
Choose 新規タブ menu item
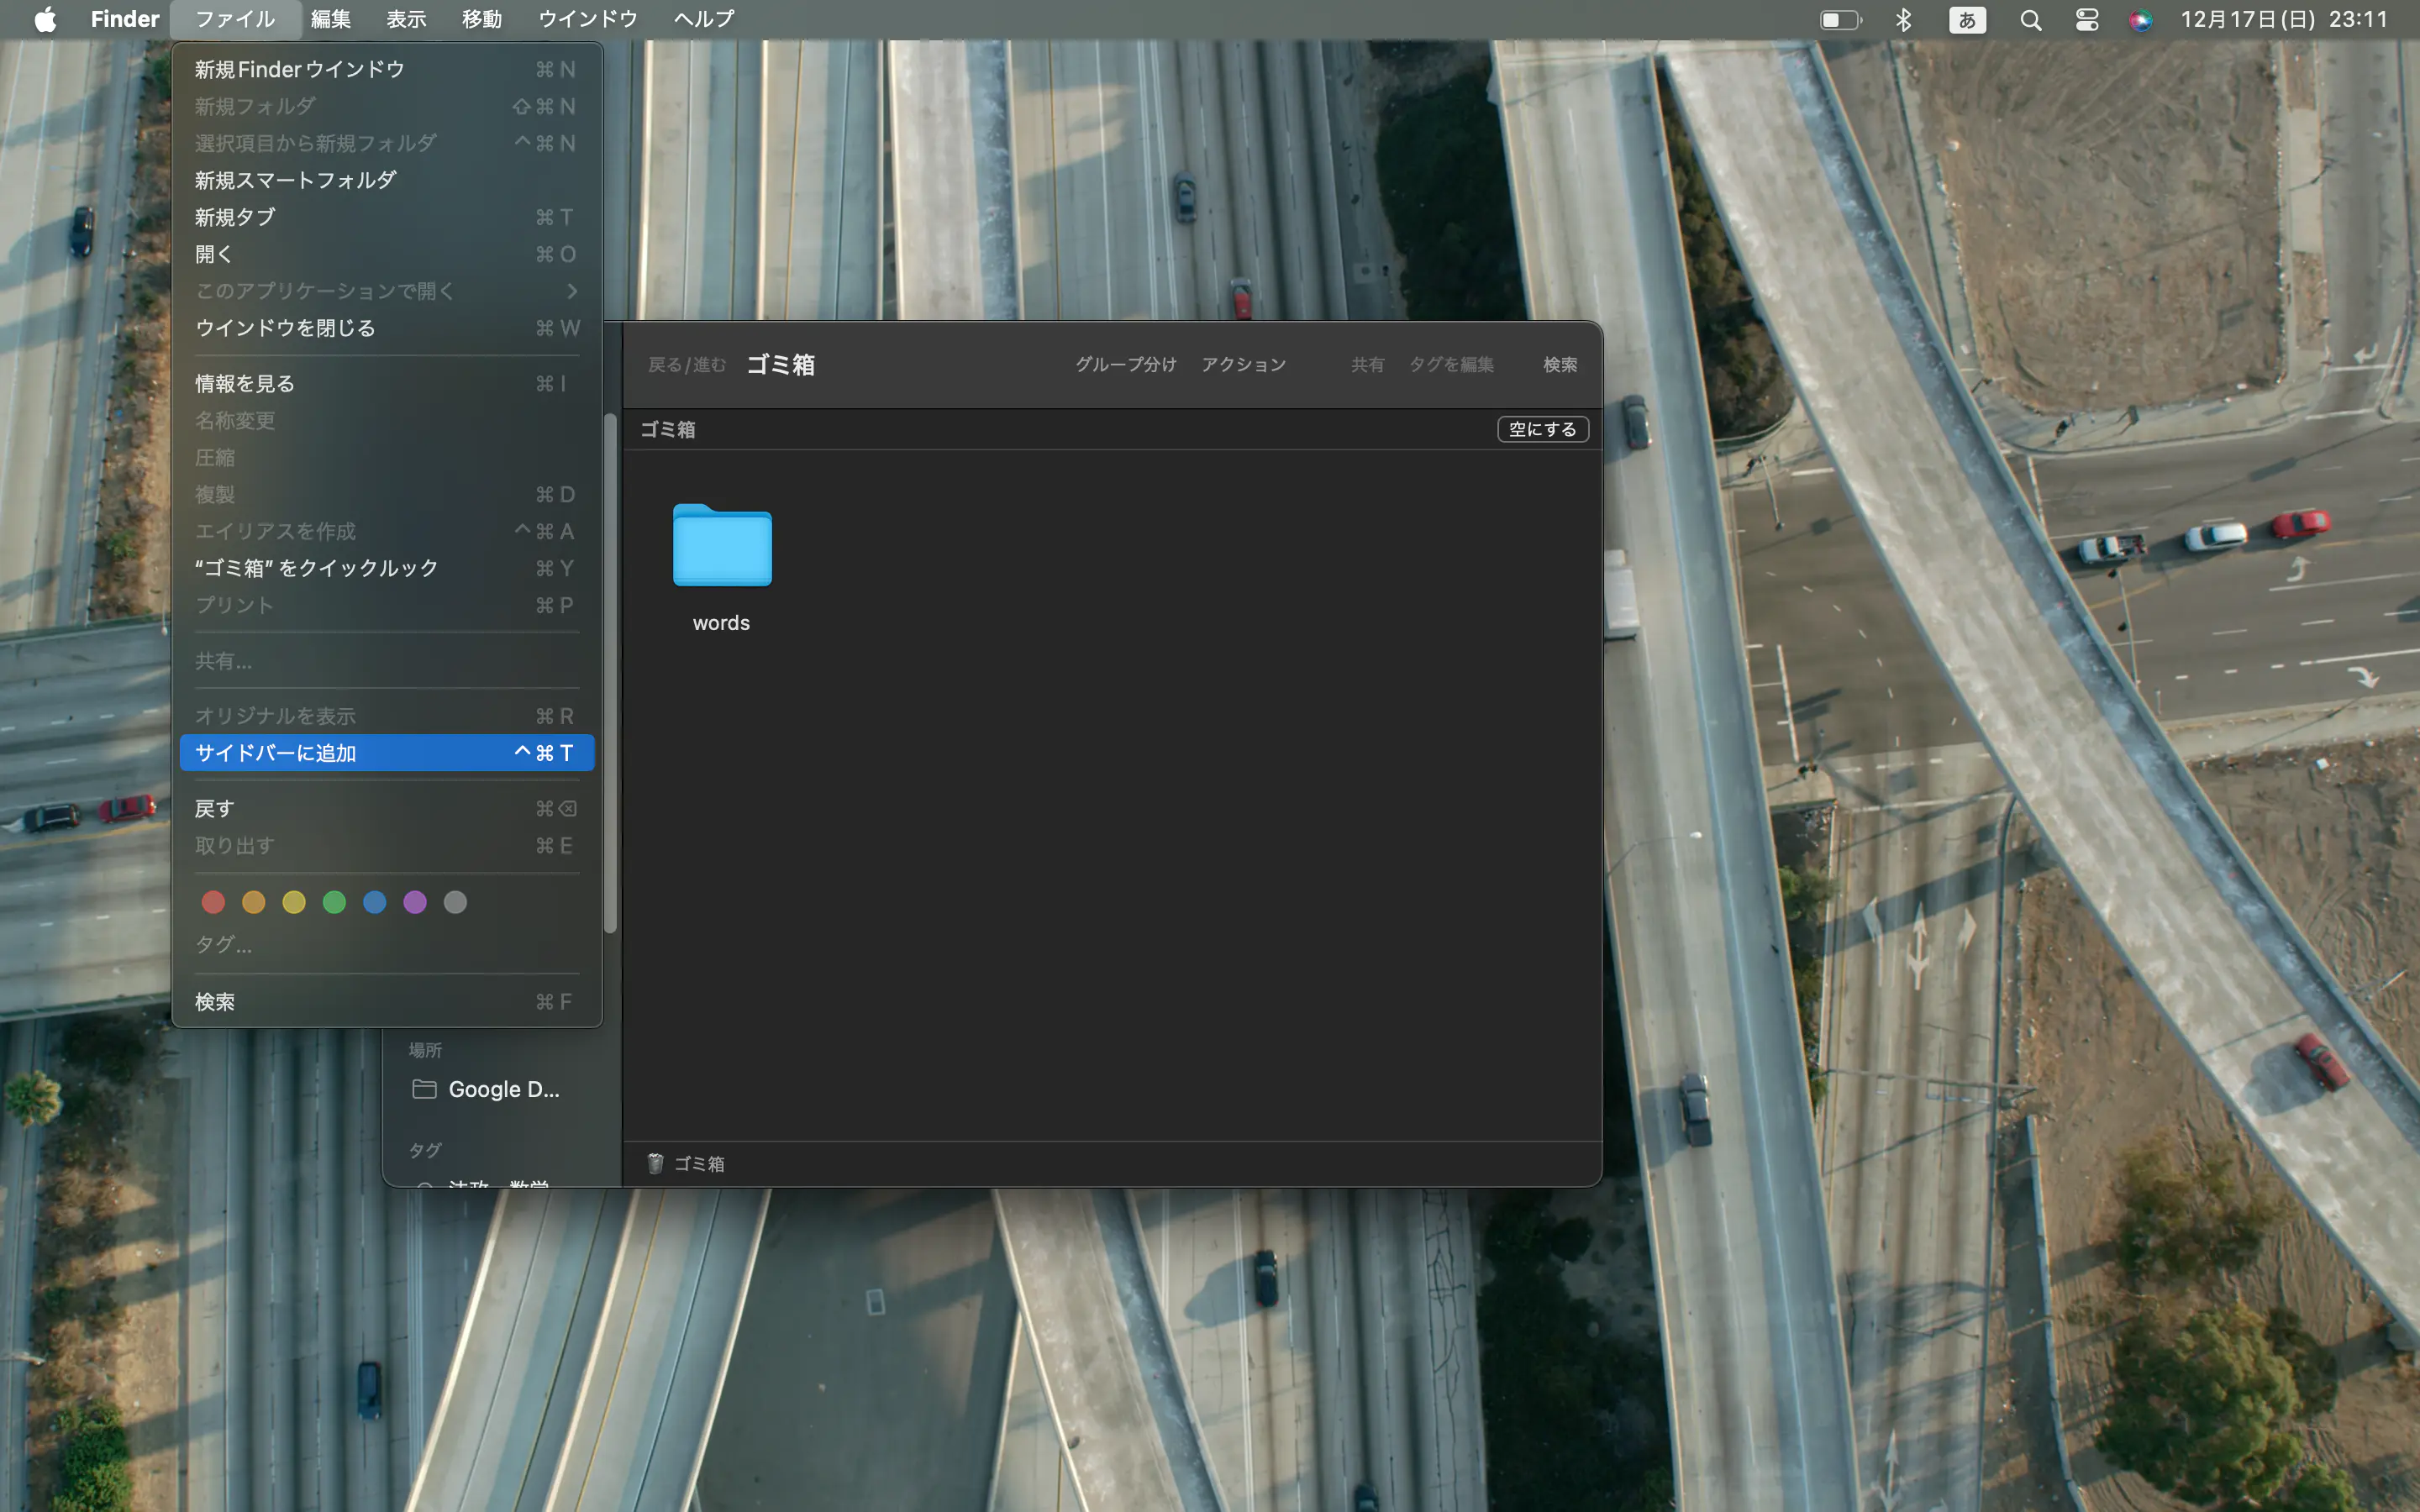tap(387, 217)
